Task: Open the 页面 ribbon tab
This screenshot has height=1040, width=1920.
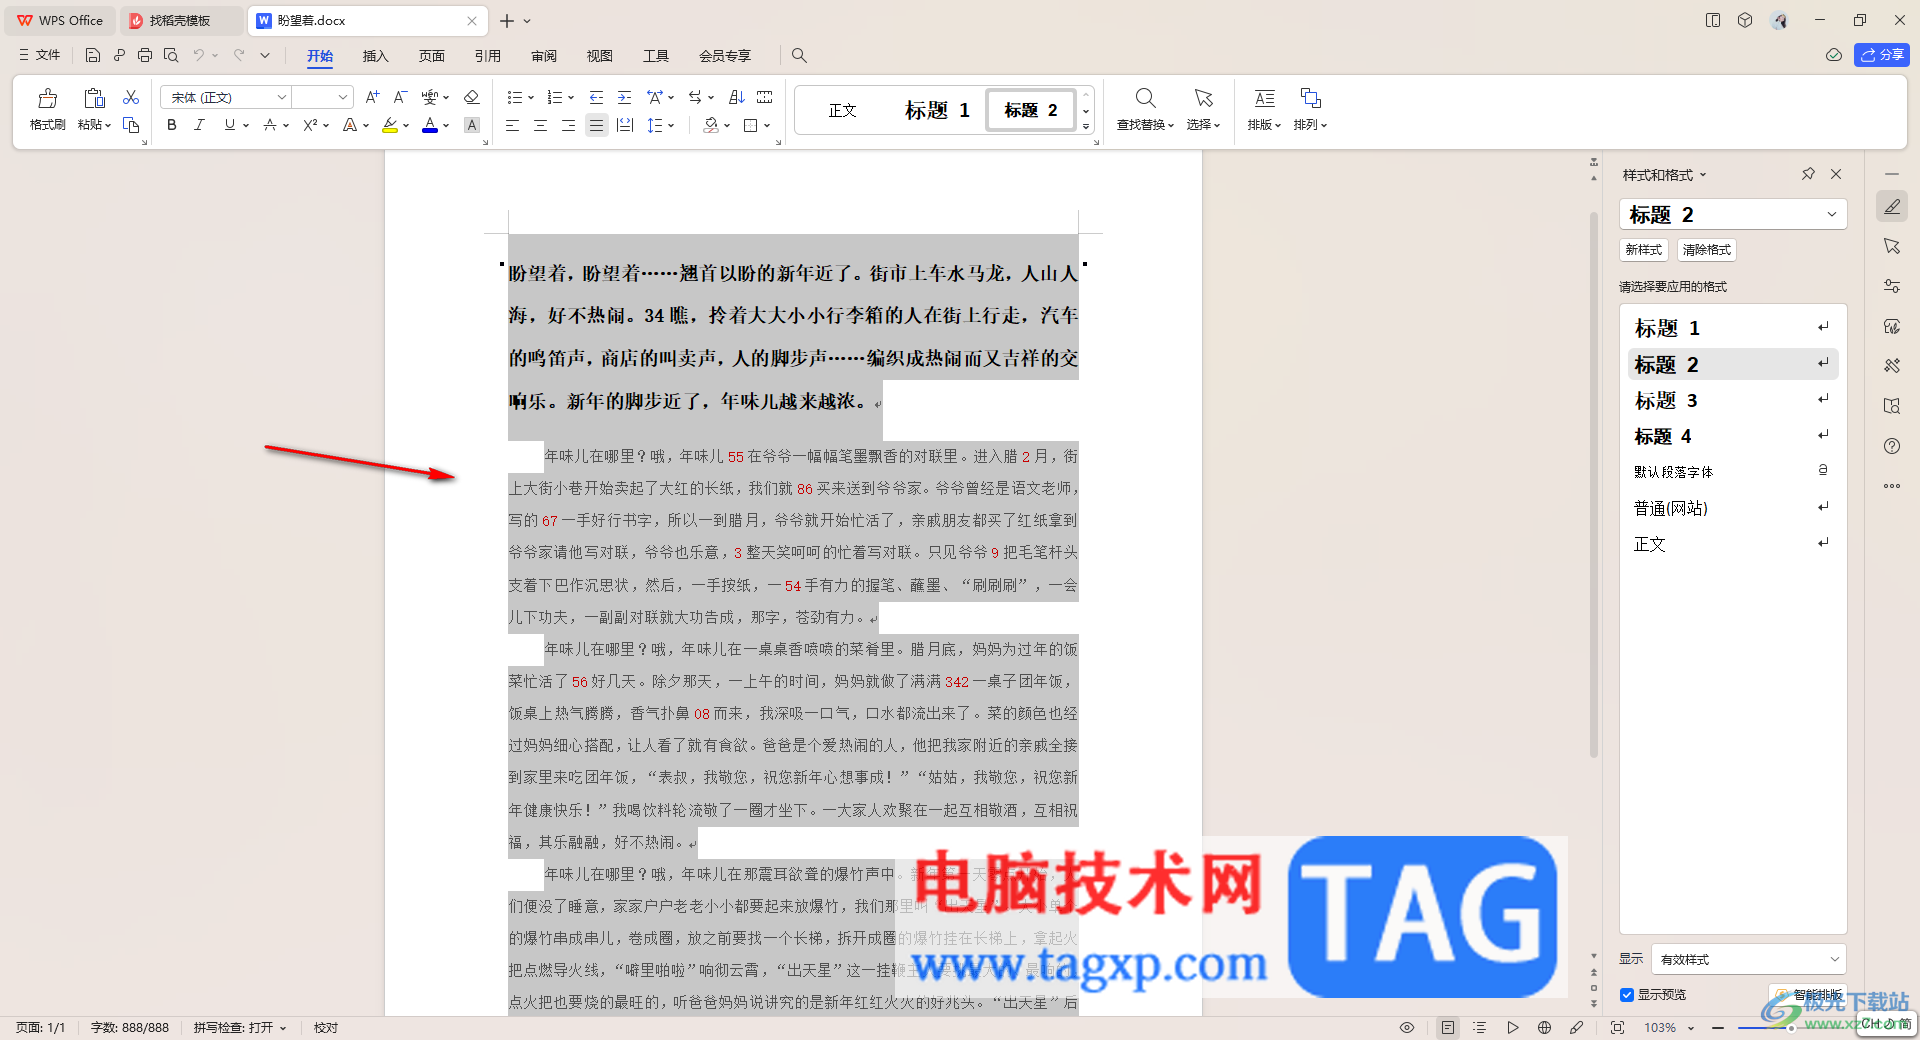Action: click(x=432, y=56)
